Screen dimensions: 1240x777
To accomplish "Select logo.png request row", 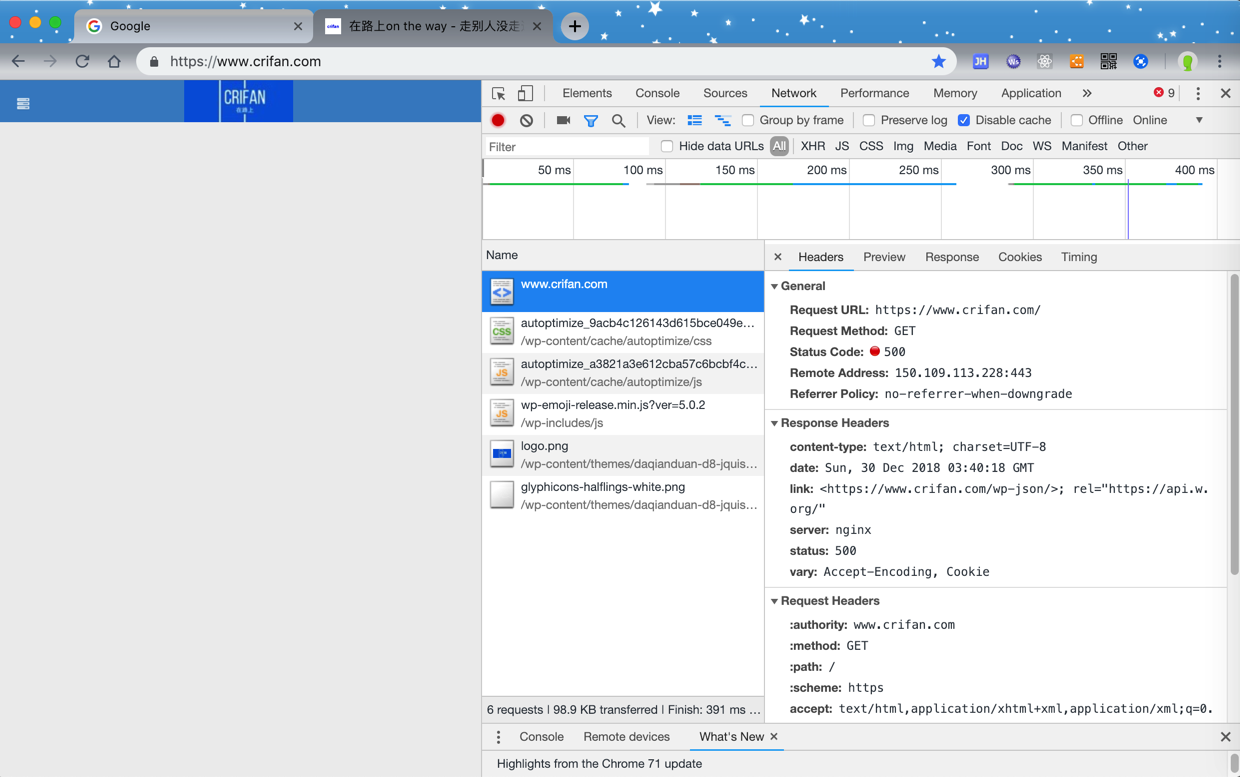I will coord(623,454).
